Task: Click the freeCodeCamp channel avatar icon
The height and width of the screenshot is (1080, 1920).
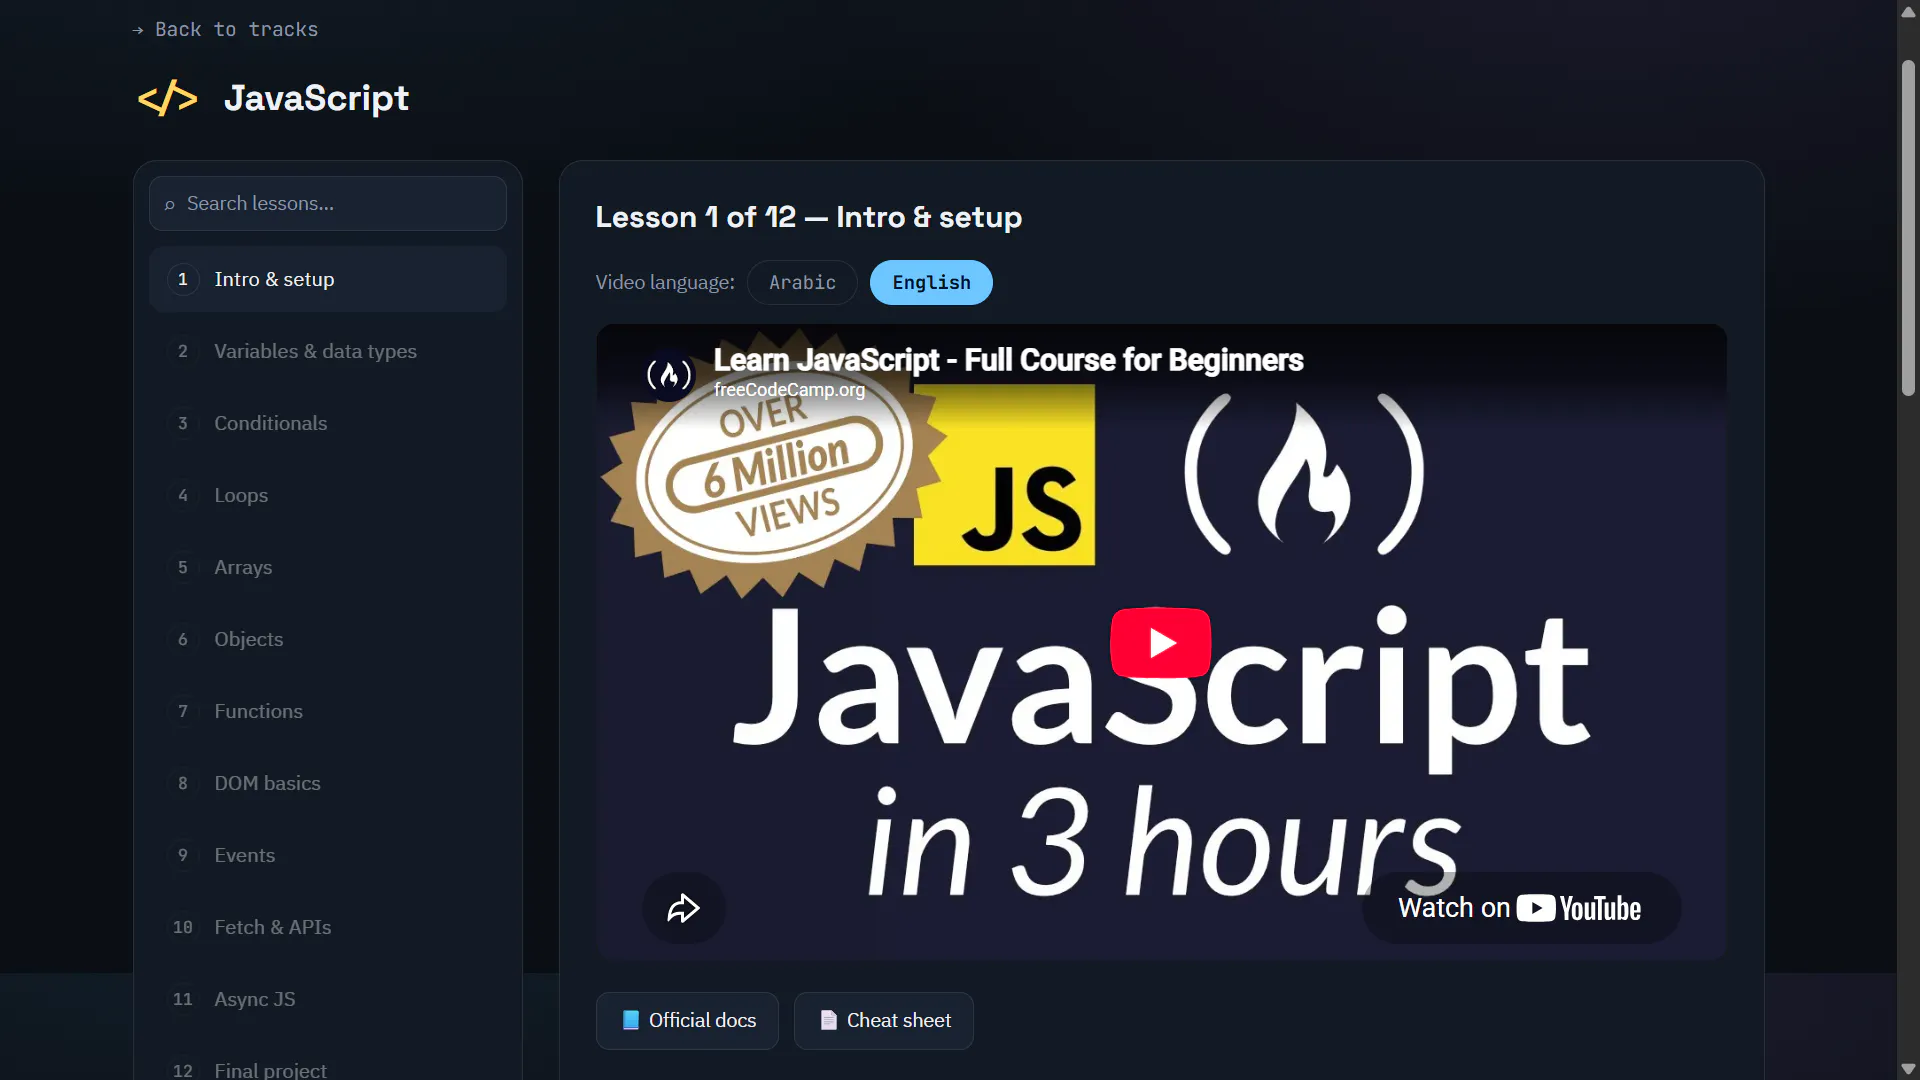Action: point(669,375)
